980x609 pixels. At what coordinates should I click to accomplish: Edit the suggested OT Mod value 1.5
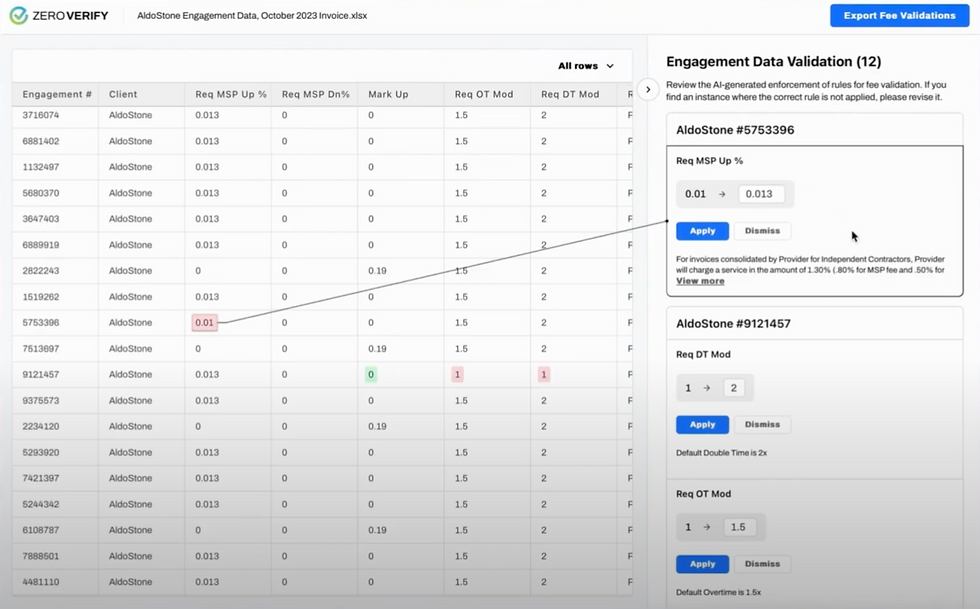tap(739, 527)
